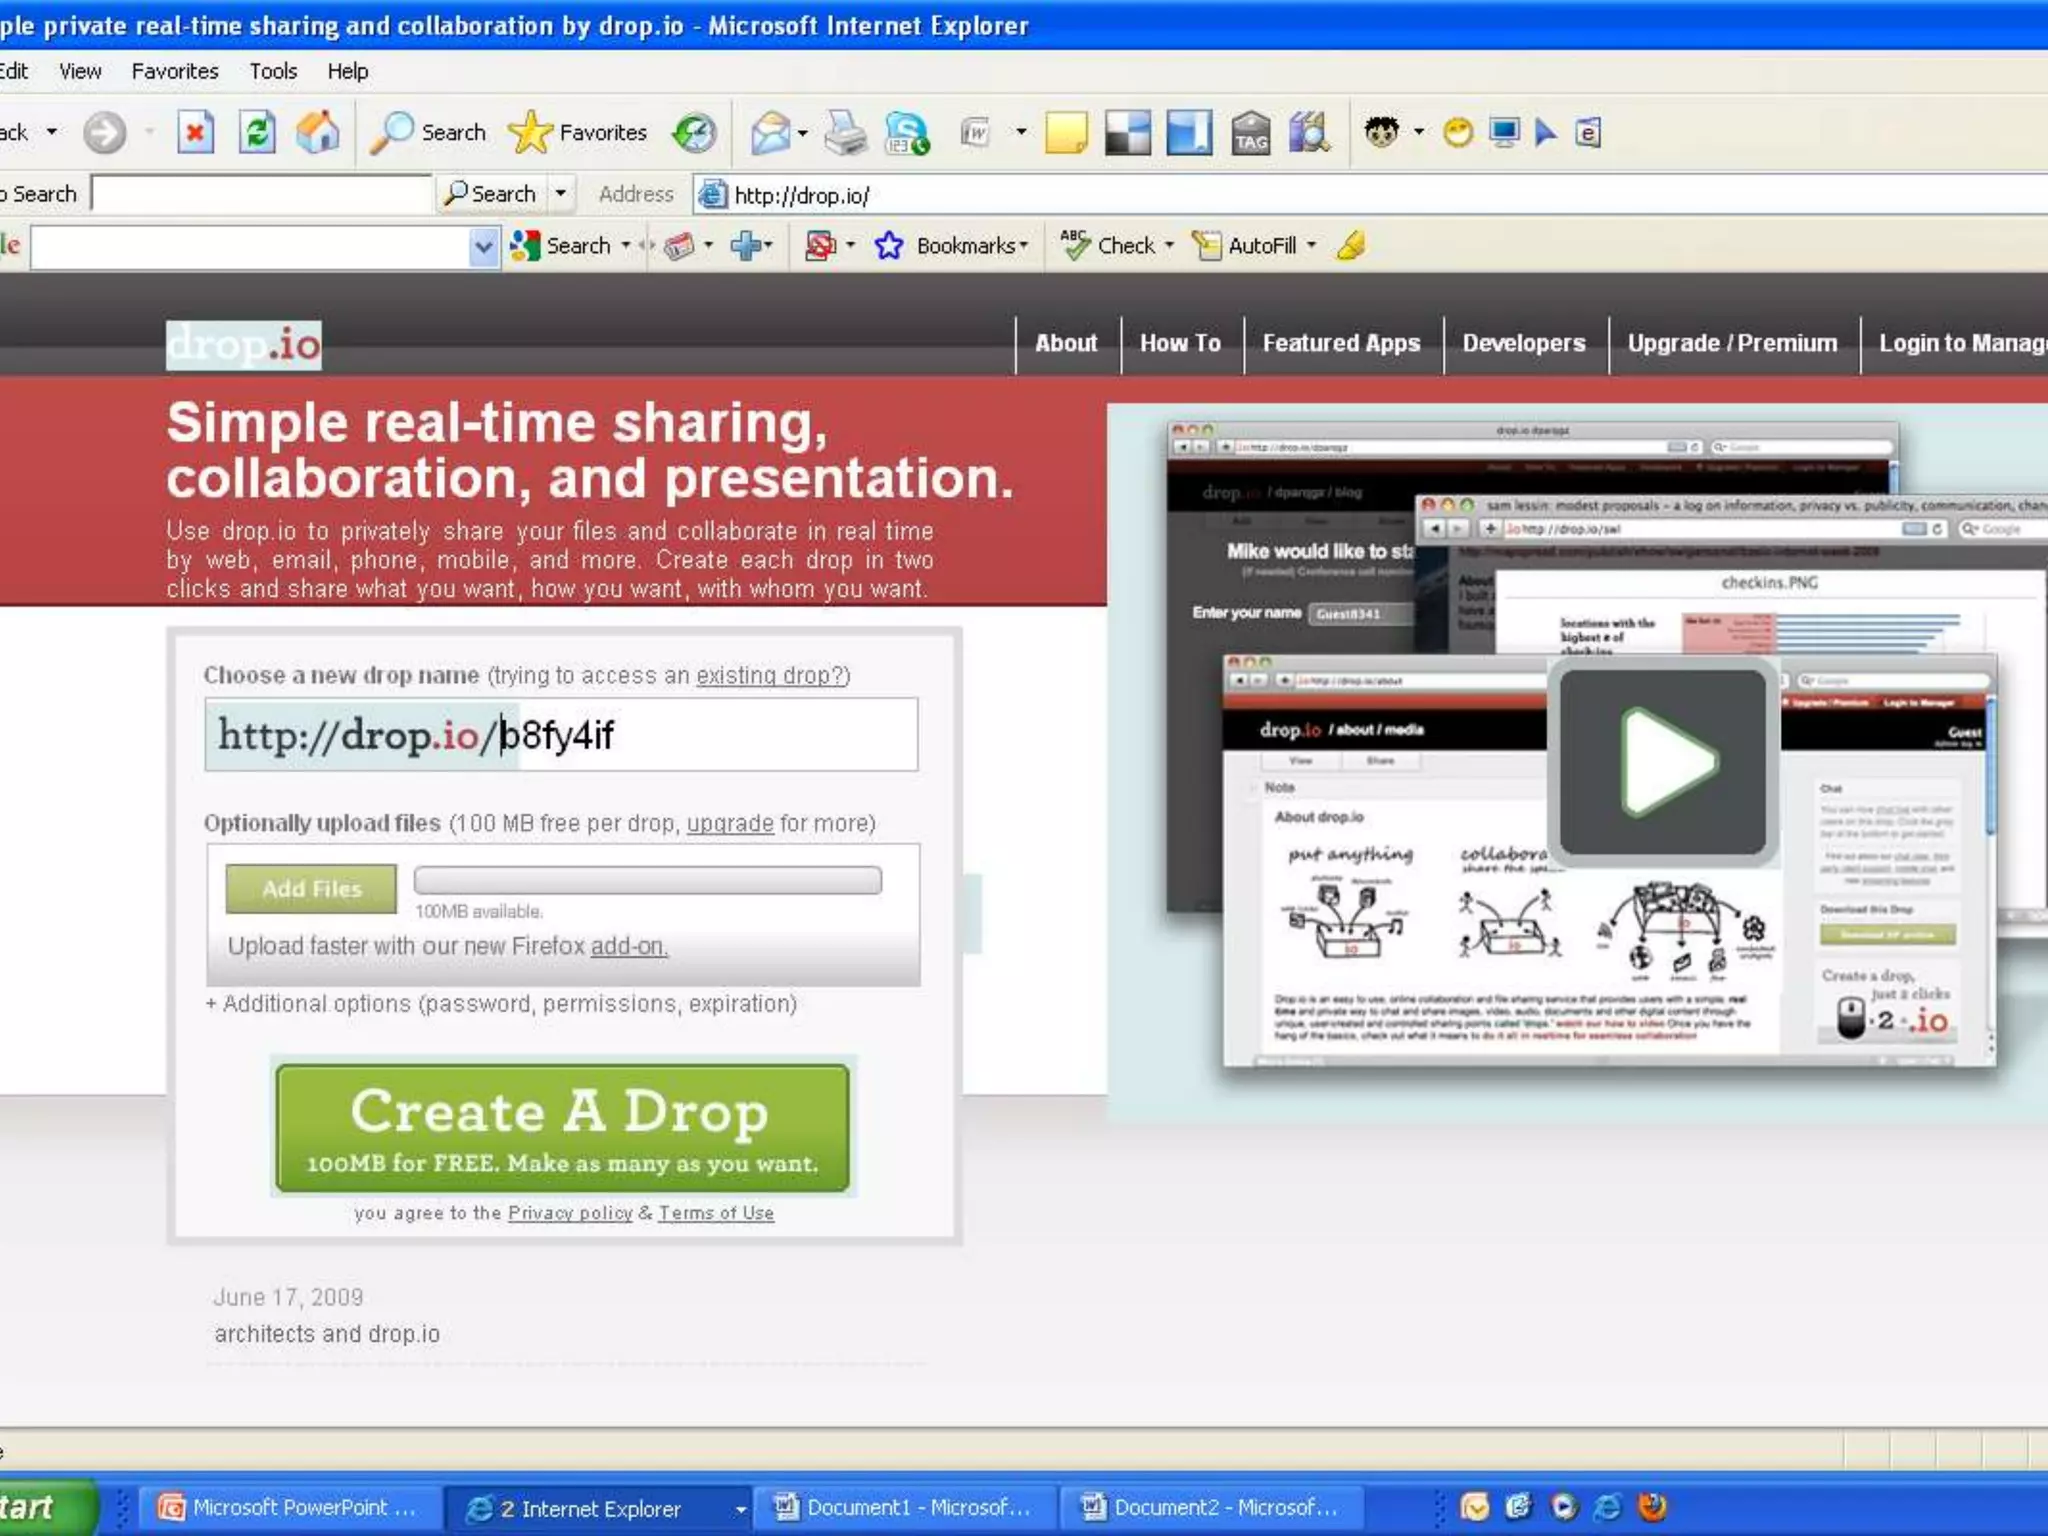Screen dimensions: 2048x1536
Task: Open the 2 Internet Explorer taskbar group
Action: (600, 1507)
